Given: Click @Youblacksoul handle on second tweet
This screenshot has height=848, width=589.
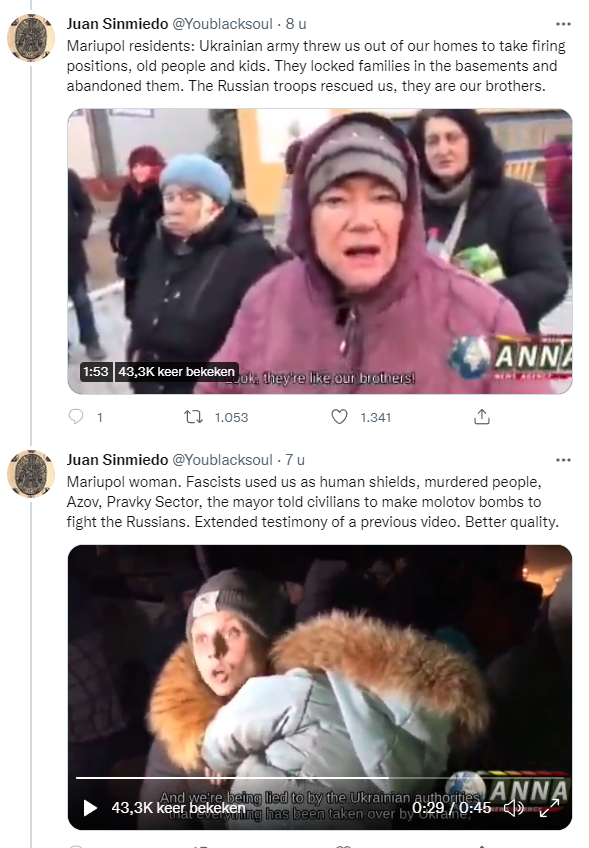Looking at the screenshot, I should [222, 460].
